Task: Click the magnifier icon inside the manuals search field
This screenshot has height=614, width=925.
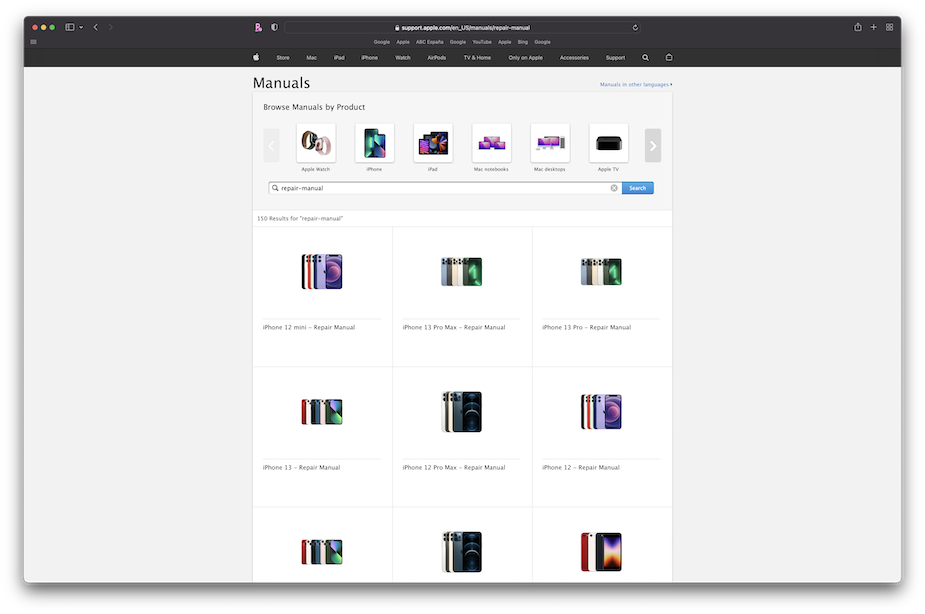Action: (x=275, y=188)
